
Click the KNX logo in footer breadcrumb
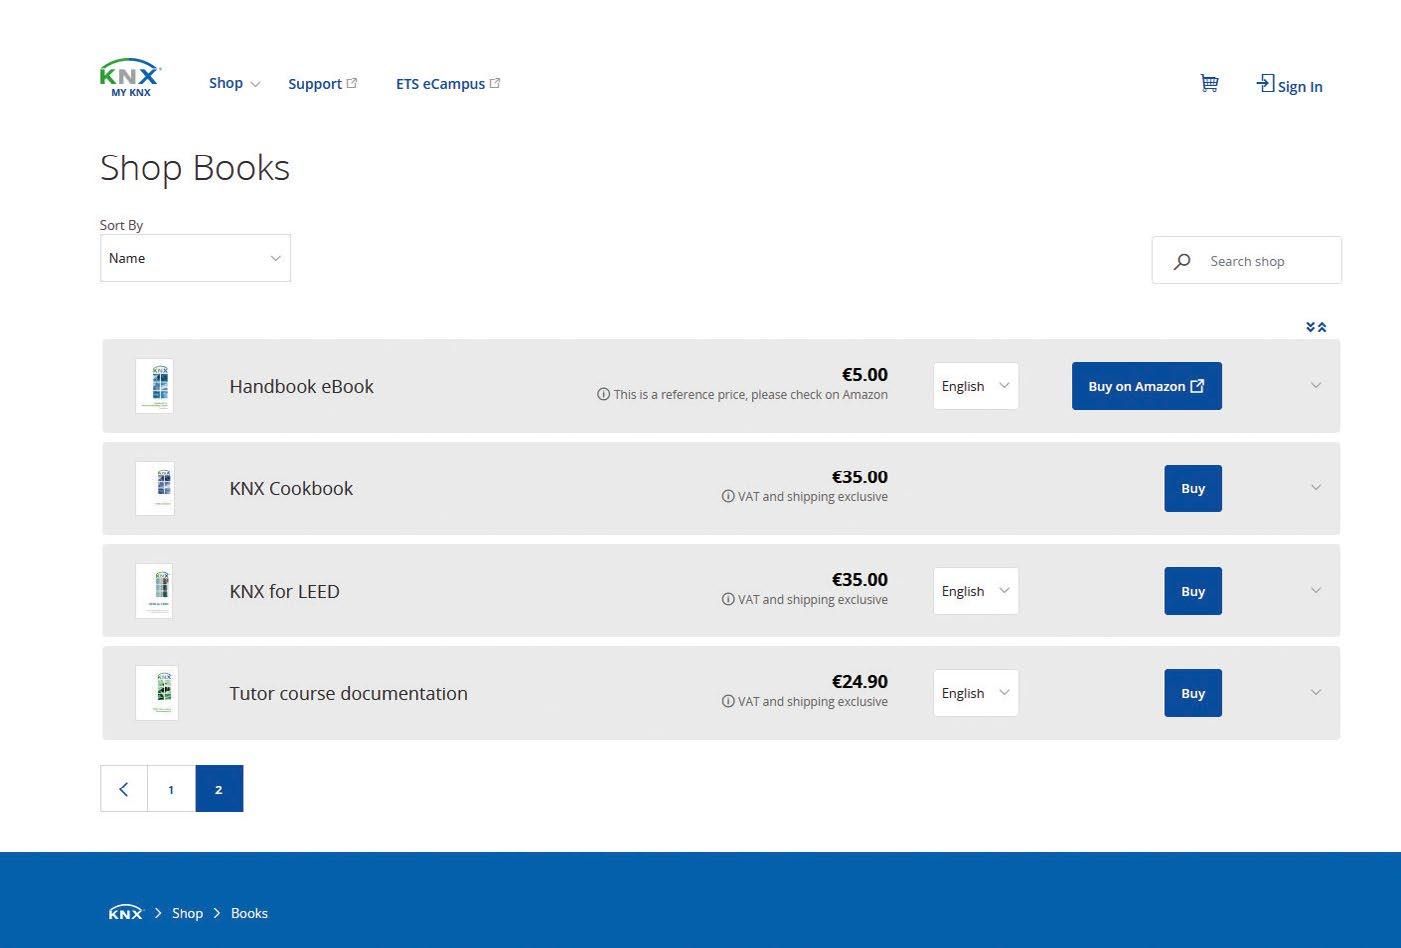(x=125, y=913)
